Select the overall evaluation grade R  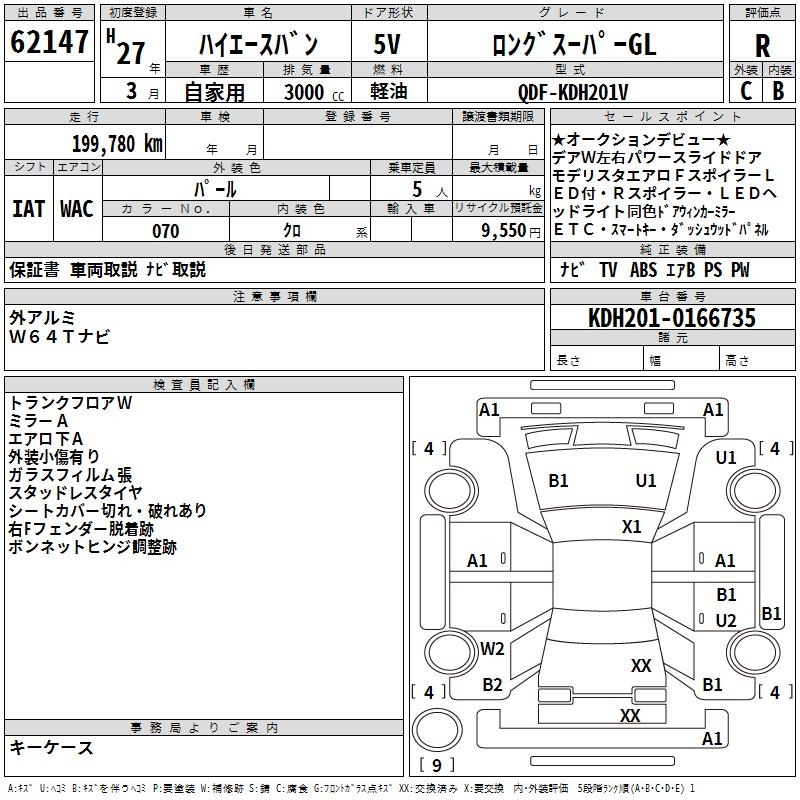pyautogui.click(x=762, y=45)
